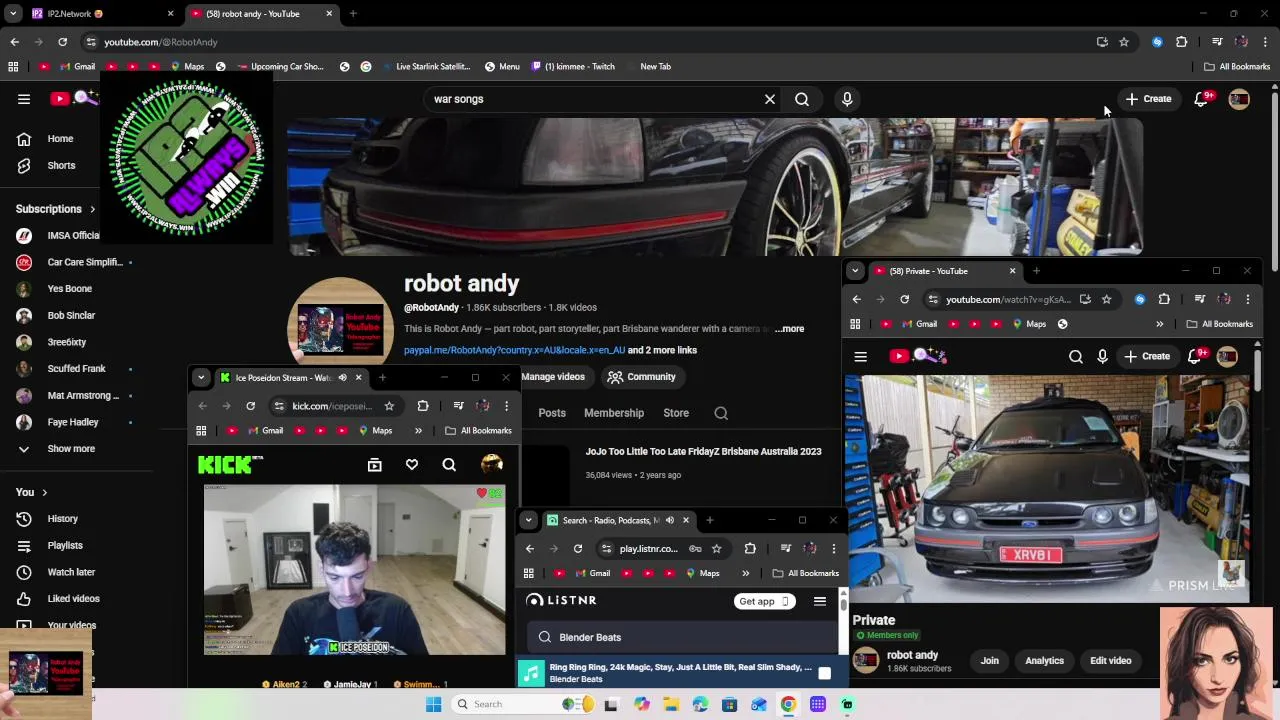Bookmark the RobotAndy page with the star icon

(1124, 42)
